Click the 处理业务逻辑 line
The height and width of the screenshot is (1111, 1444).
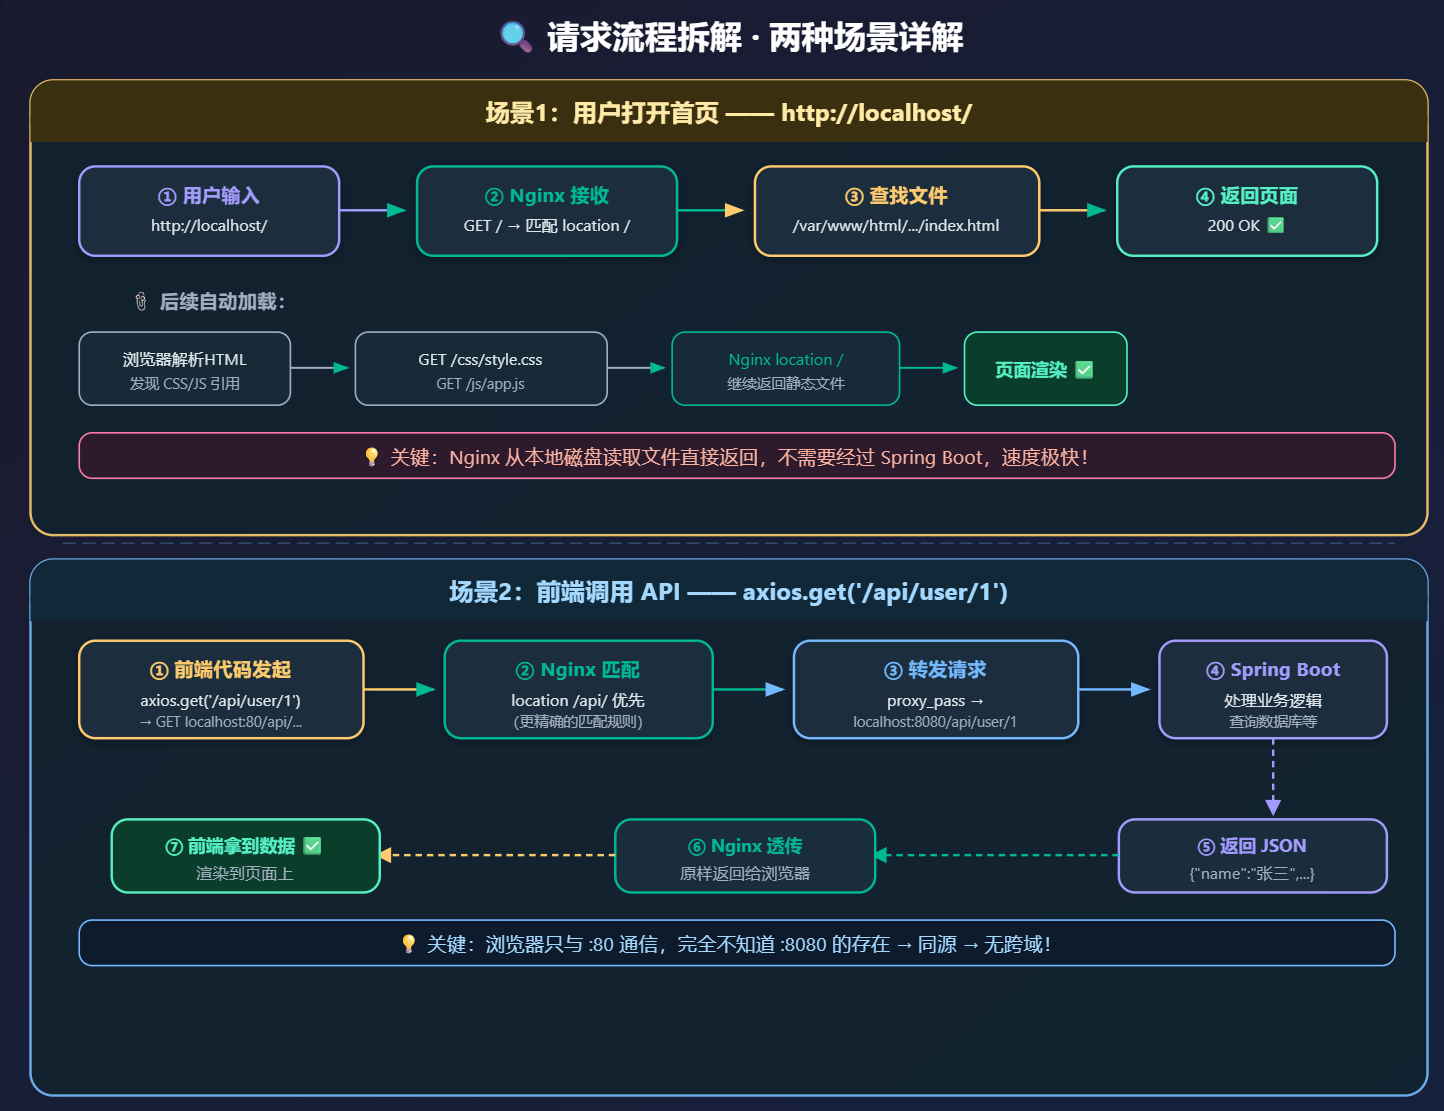click(x=1273, y=700)
